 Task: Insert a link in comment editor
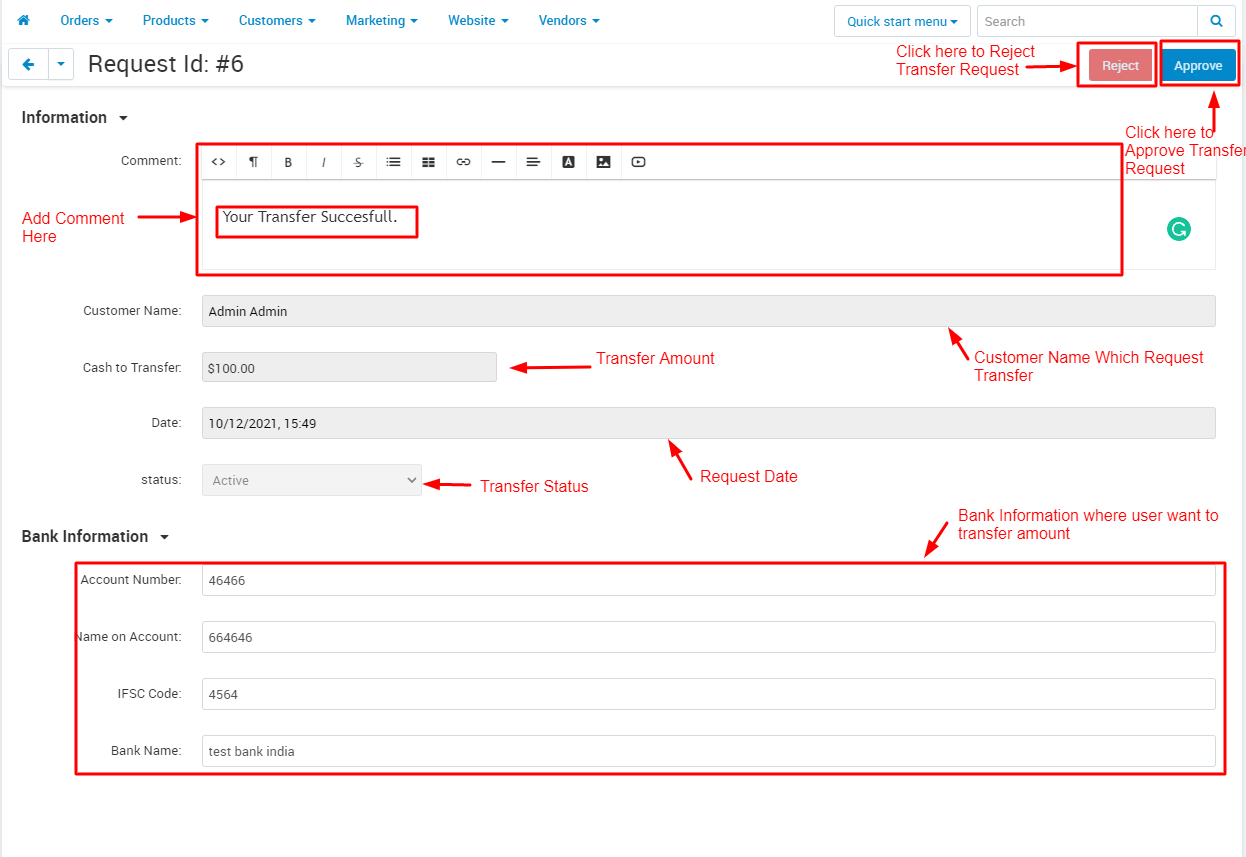pyautogui.click(x=463, y=162)
